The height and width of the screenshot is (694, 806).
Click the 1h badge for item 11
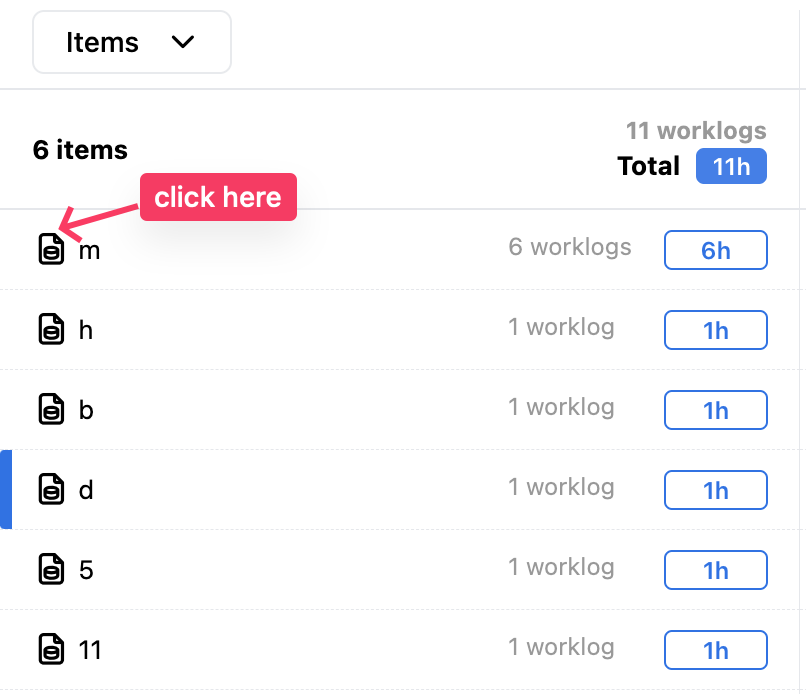(x=715, y=650)
